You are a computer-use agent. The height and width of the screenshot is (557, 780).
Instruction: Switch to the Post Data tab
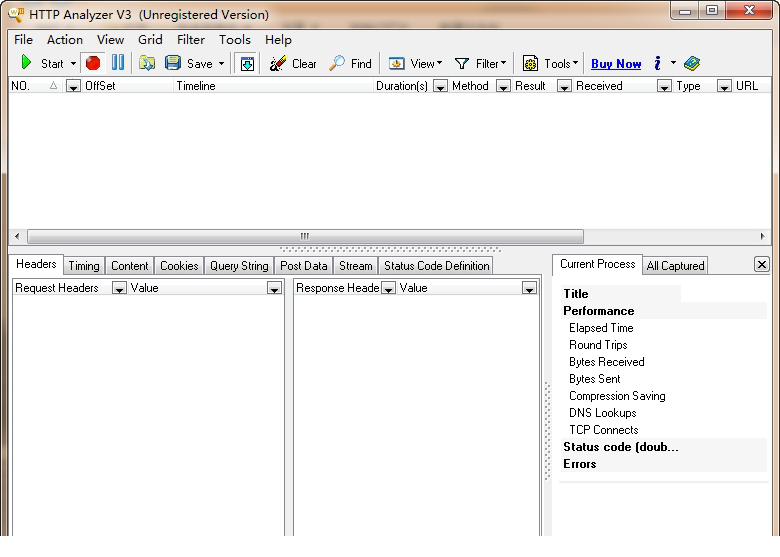(x=304, y=266)
